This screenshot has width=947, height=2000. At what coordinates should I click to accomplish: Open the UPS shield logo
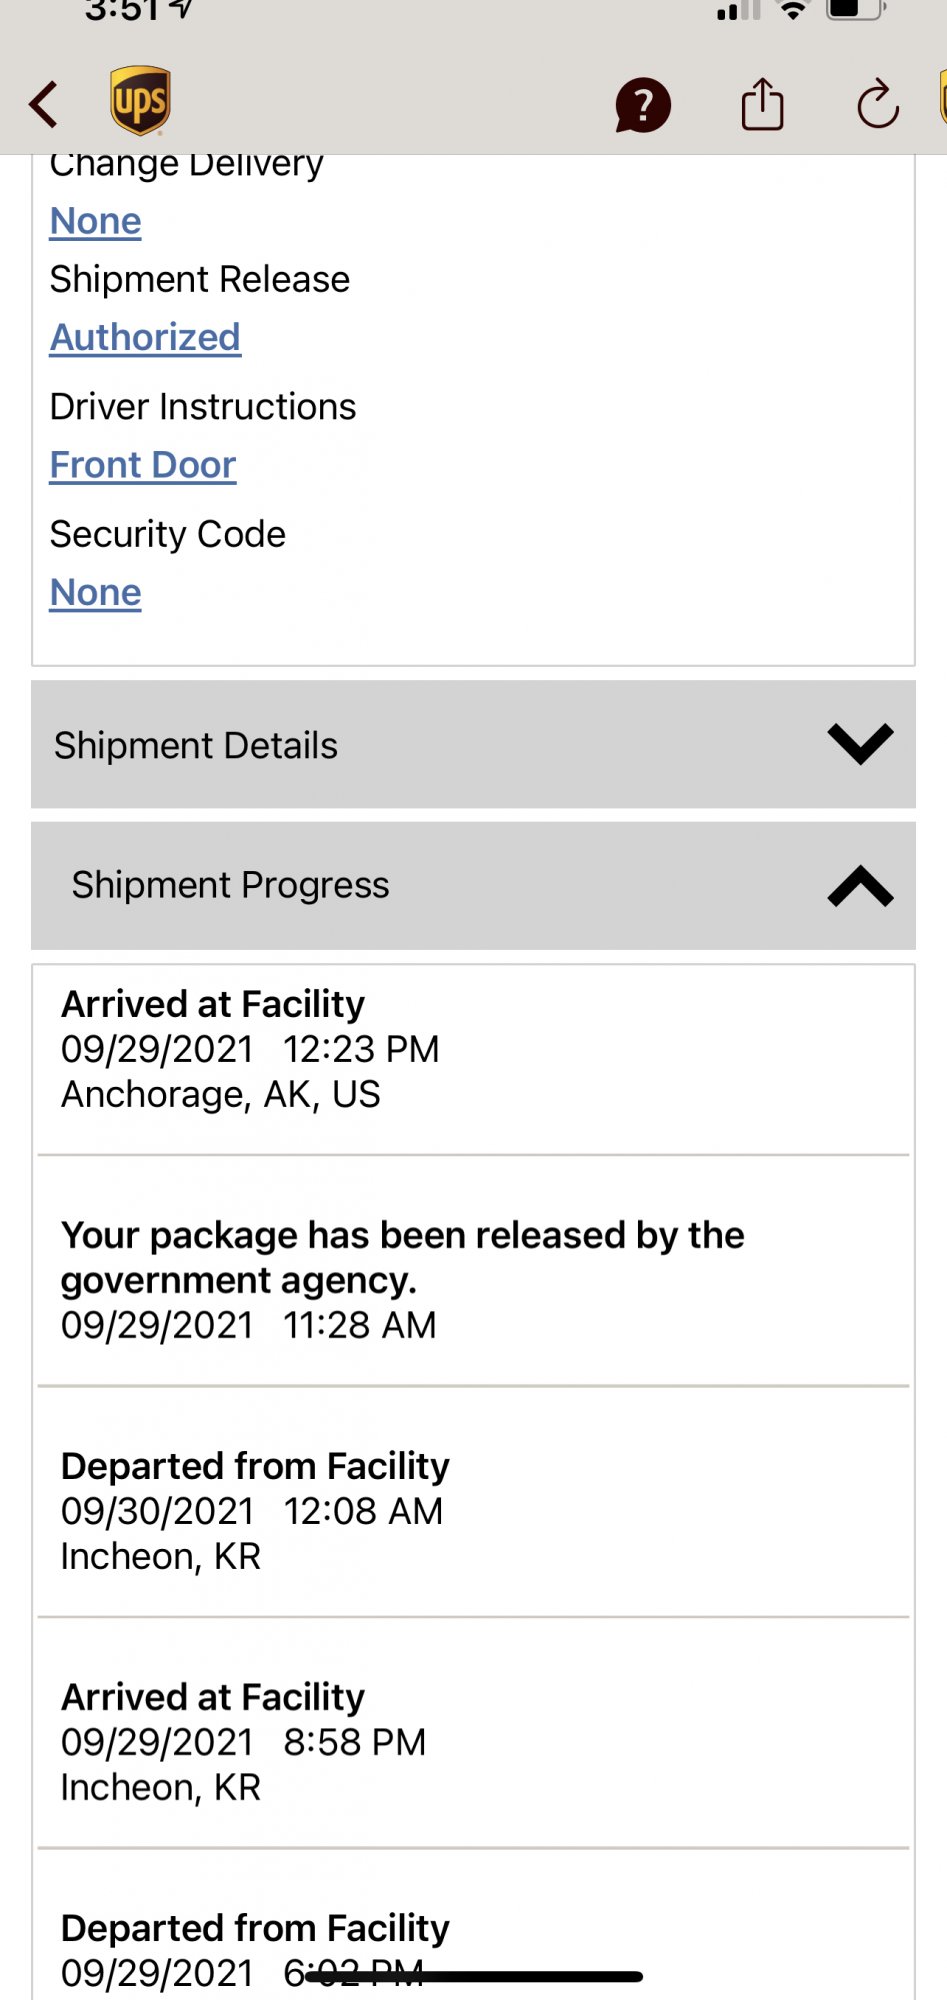(x=140, y=101)
